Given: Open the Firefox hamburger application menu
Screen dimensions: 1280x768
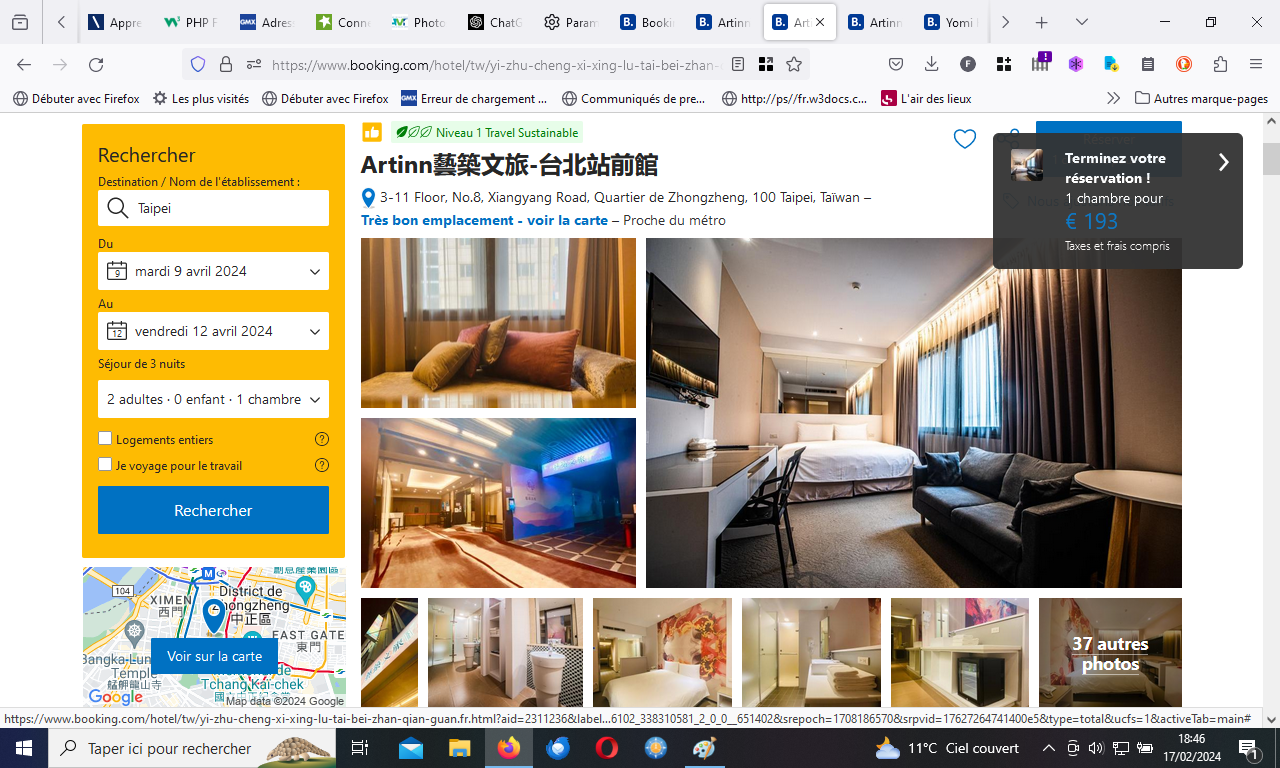Looking at the screenshot, I should (1255, 65).
